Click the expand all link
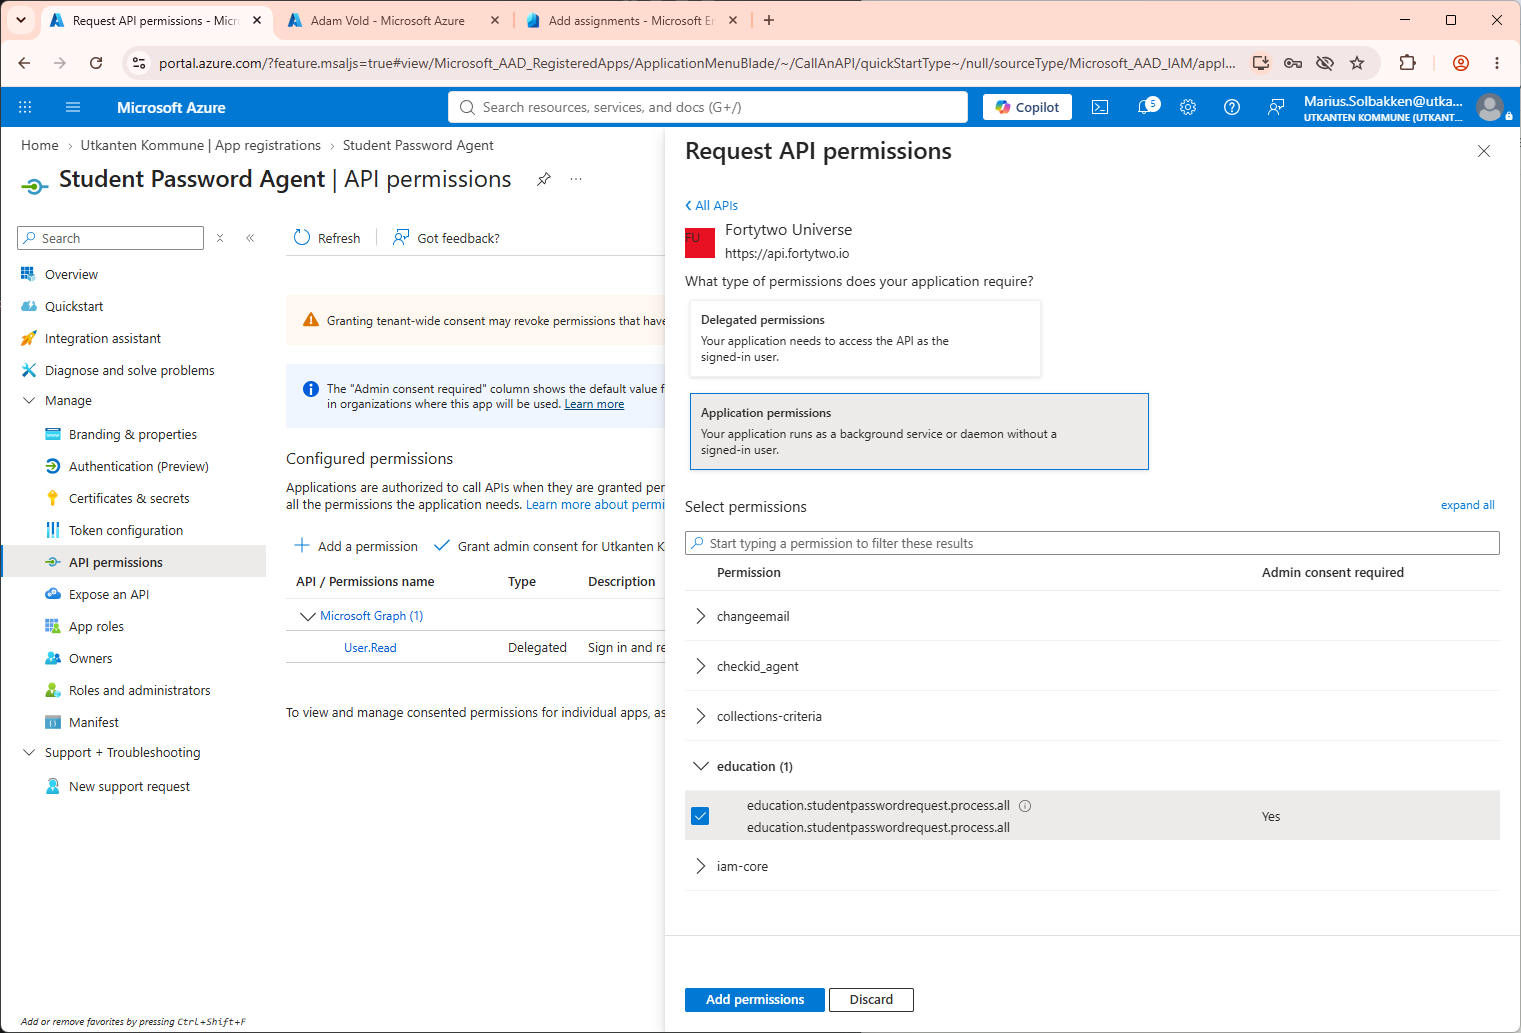 (1467, 505)
